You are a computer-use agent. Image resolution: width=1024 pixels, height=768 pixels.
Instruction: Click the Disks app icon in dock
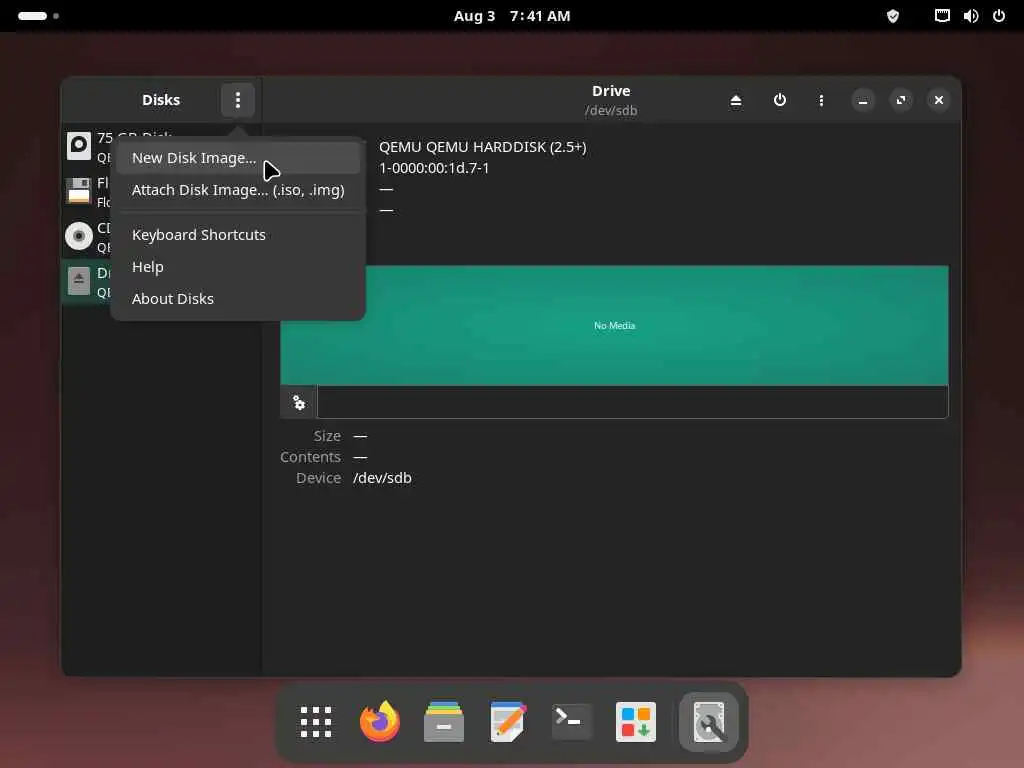[709, 722]
